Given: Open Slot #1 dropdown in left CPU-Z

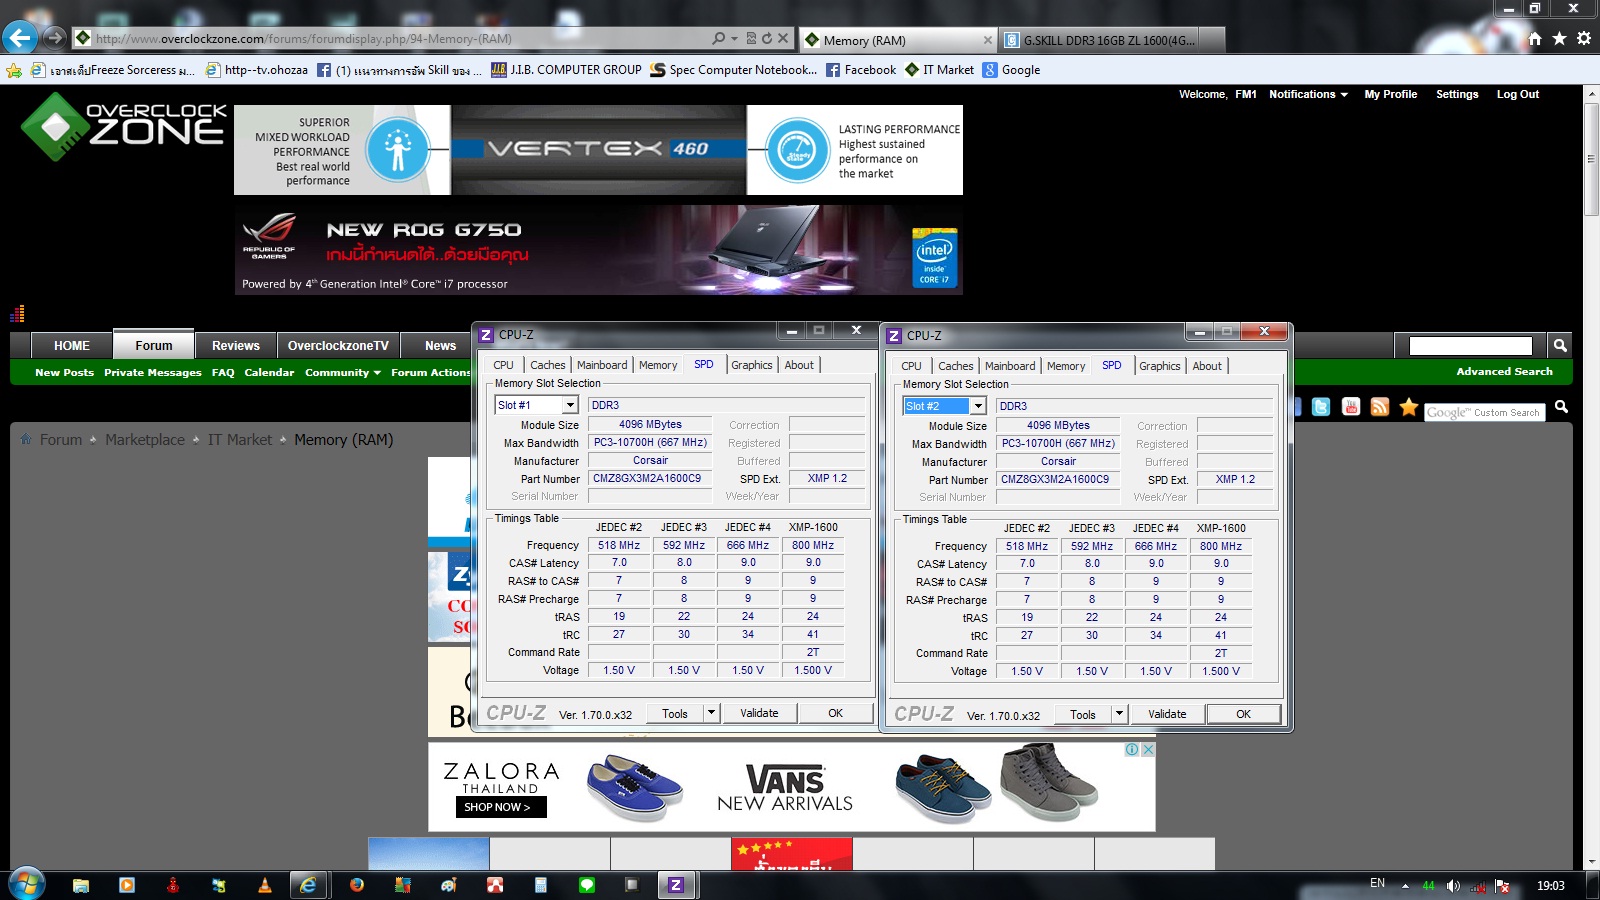Looking at the screenshot, I should [x=570, y=405].
